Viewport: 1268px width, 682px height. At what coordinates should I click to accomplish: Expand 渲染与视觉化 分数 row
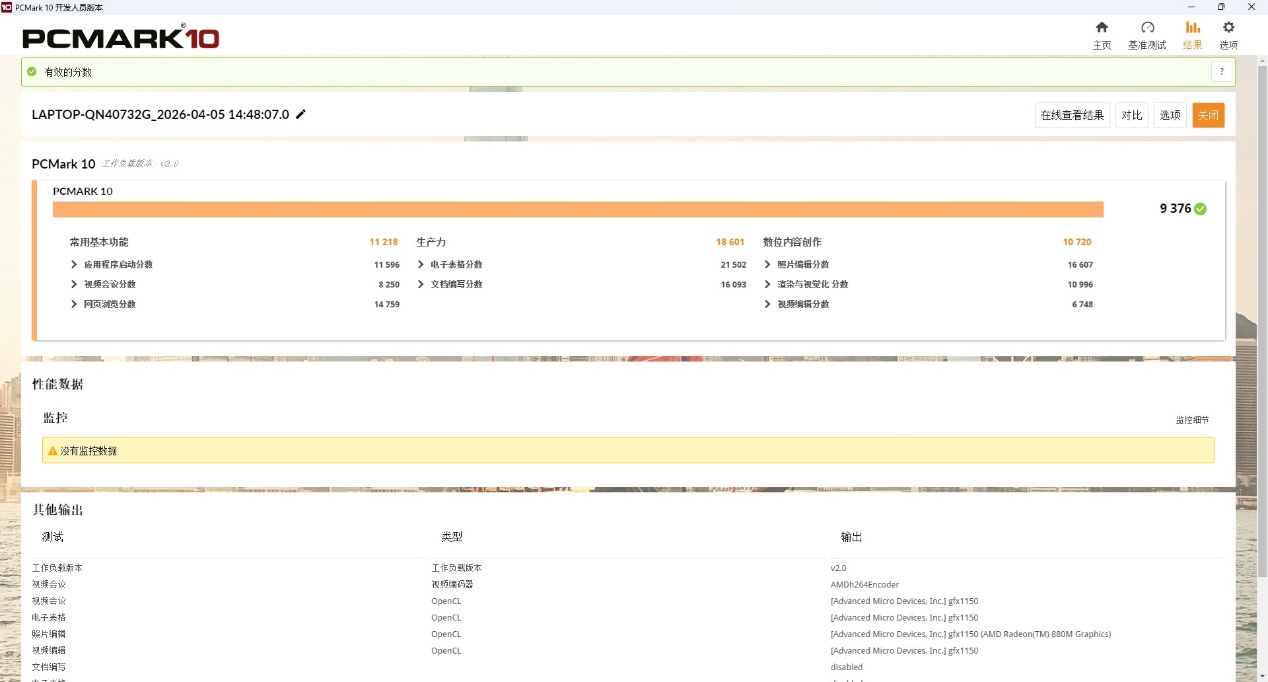tap(767, 284)
